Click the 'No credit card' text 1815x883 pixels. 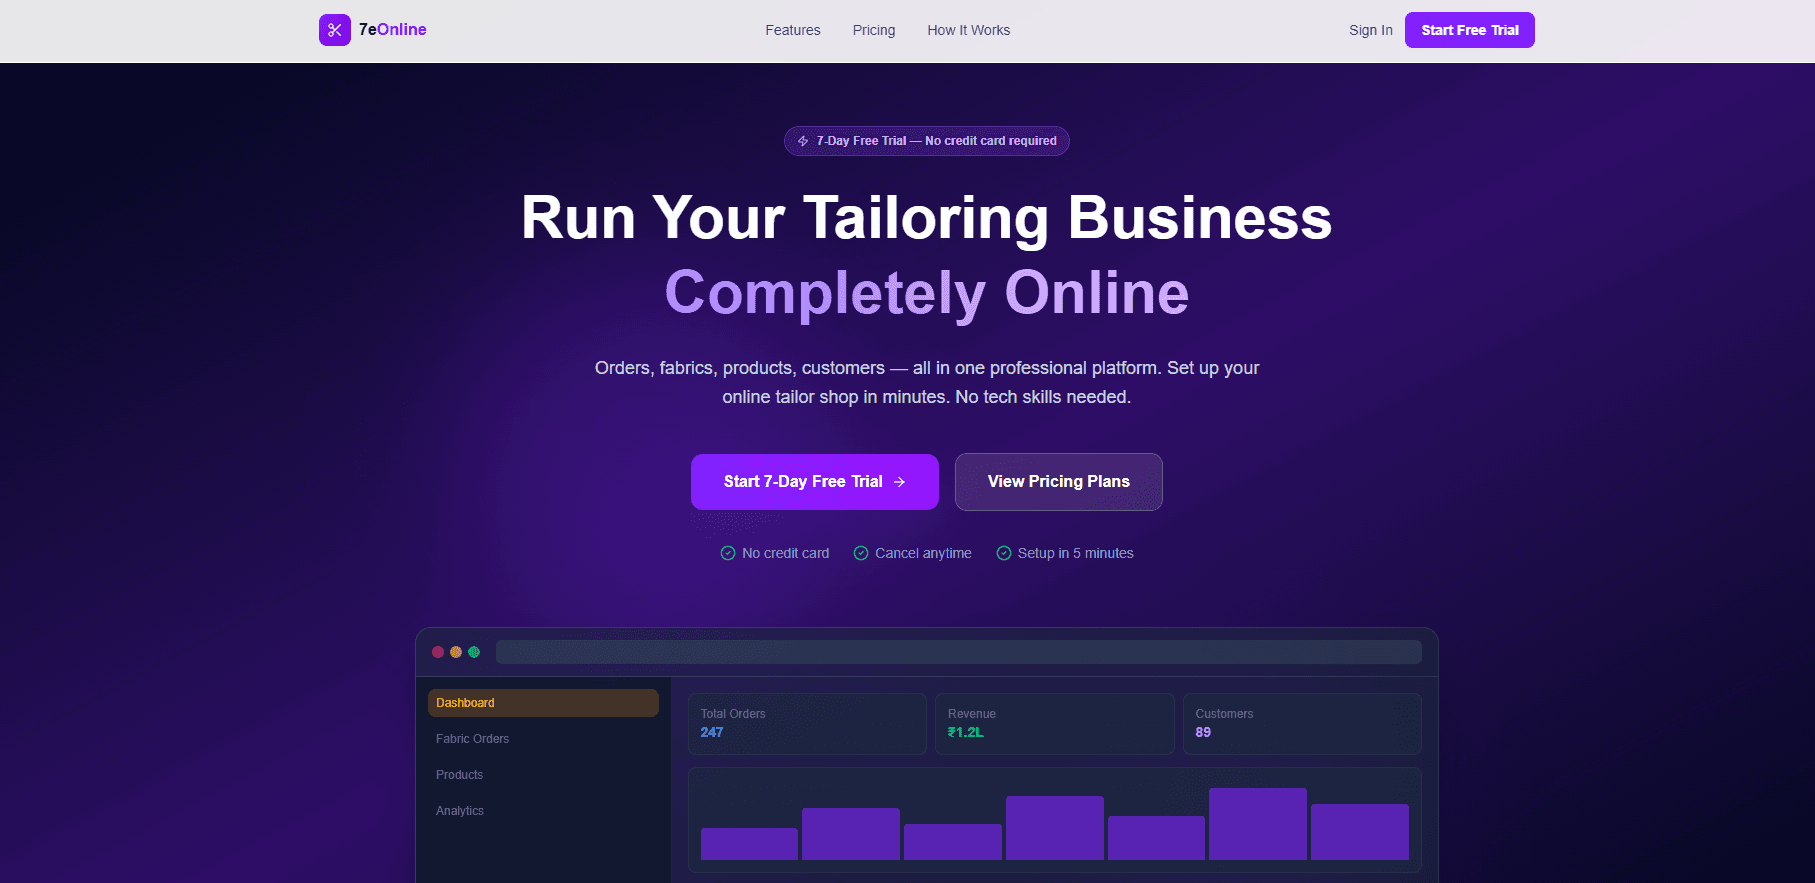786,553
